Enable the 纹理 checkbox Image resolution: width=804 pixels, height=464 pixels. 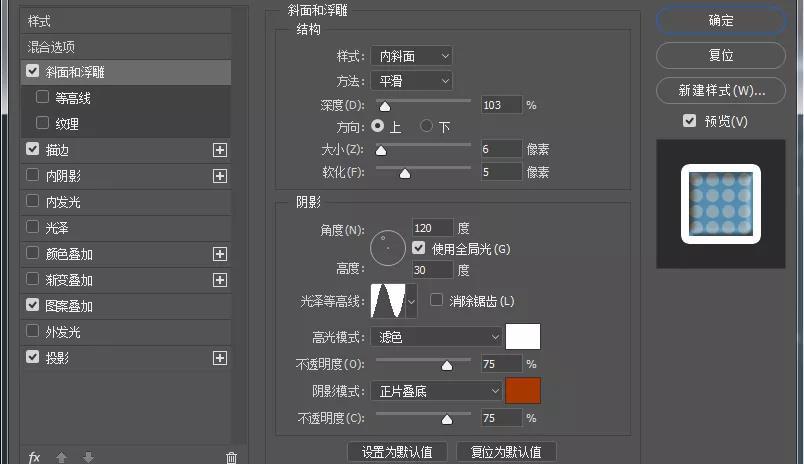click(43, 123)
